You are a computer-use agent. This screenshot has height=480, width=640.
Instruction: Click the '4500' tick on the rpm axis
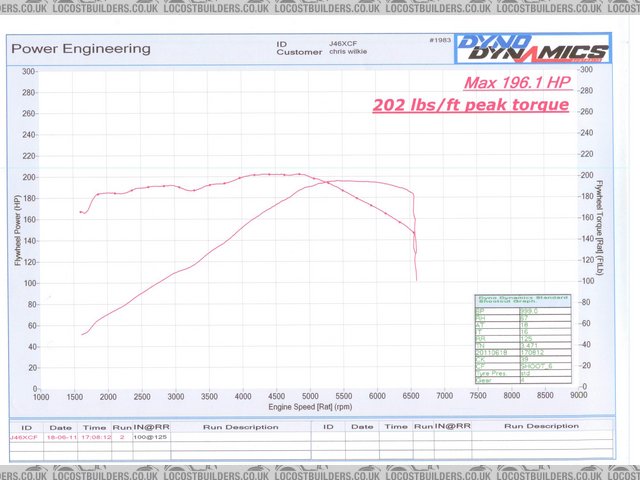(x=276, y=396)
